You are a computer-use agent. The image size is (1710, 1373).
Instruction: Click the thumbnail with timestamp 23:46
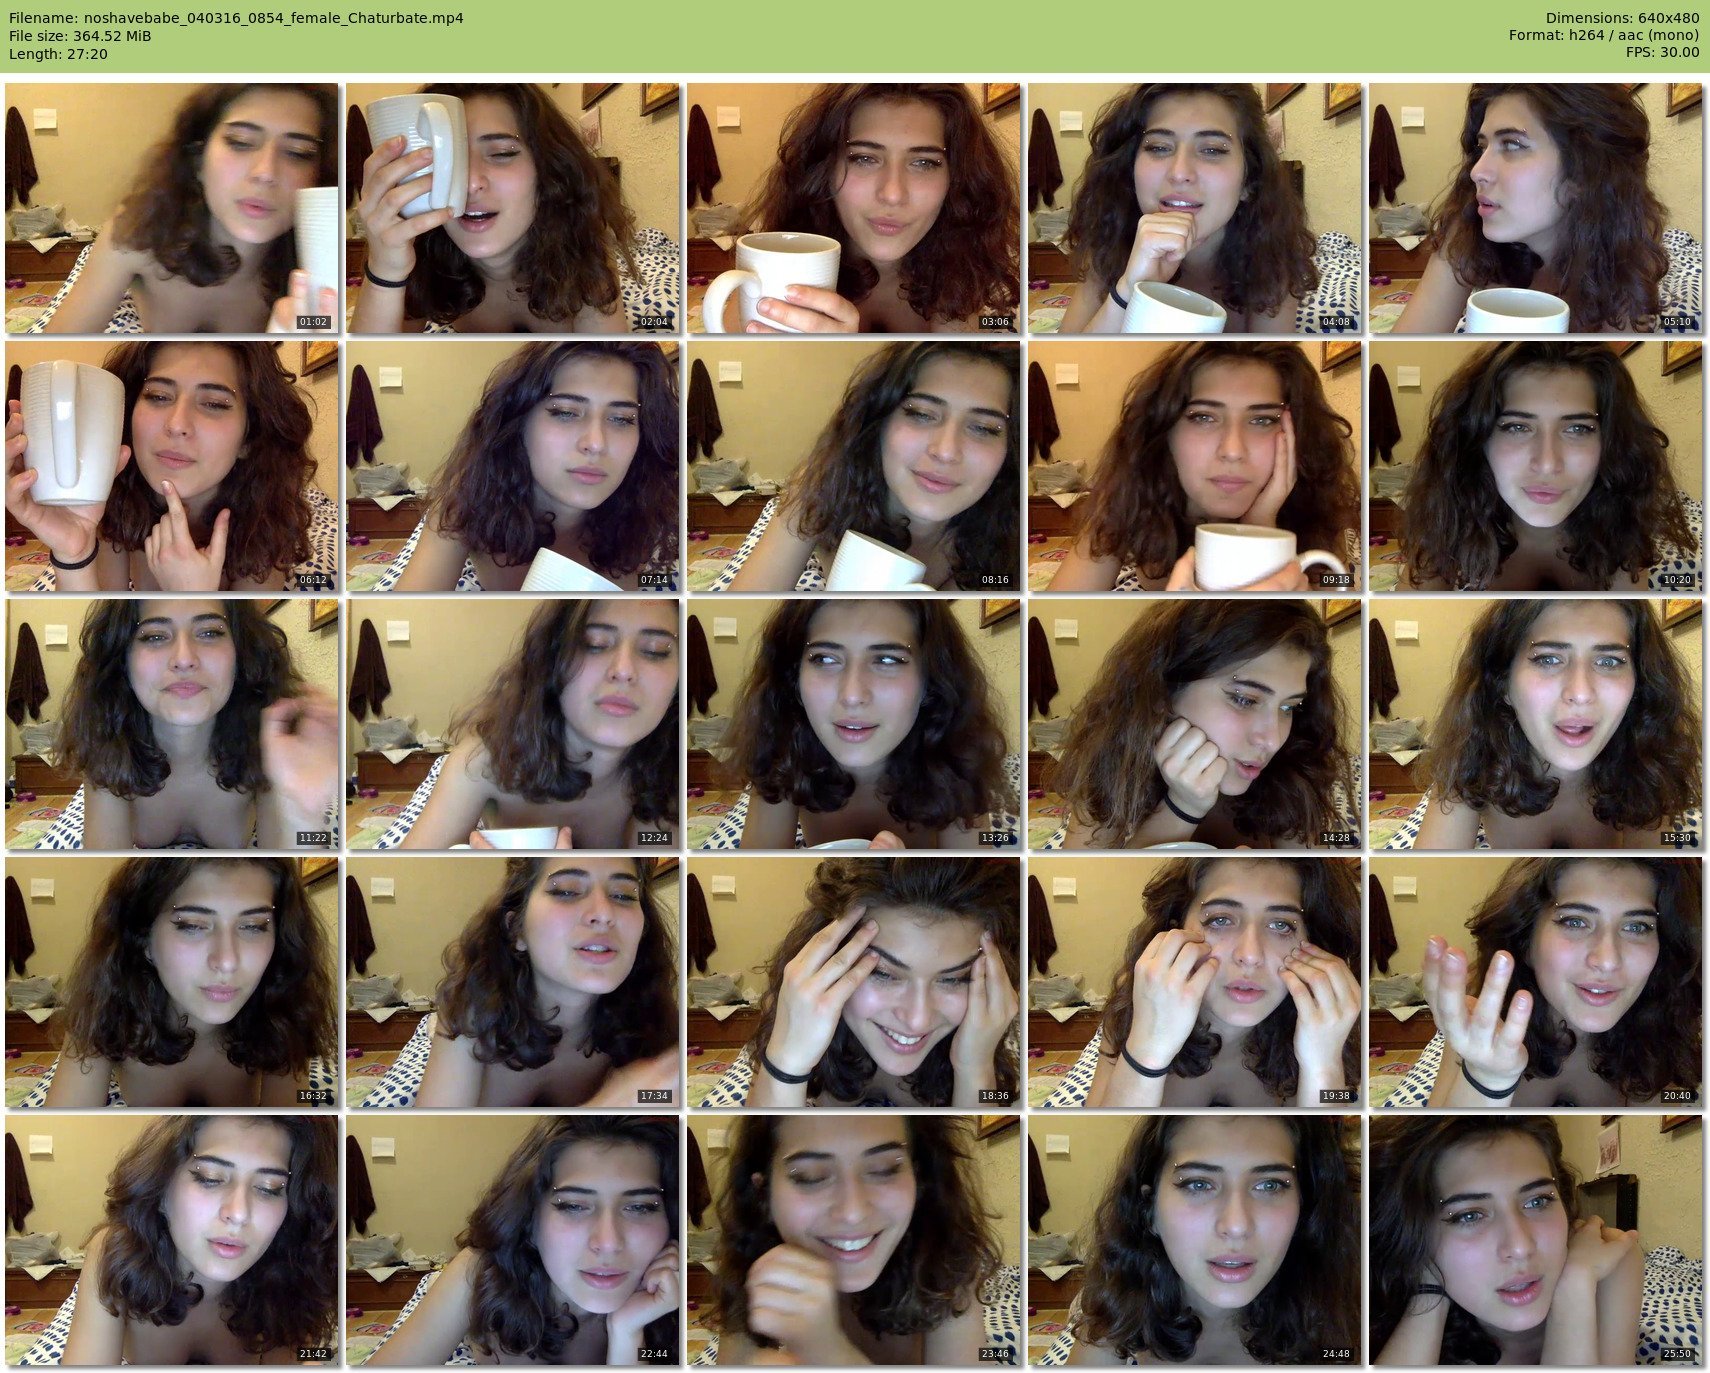tap(854, 1240)
